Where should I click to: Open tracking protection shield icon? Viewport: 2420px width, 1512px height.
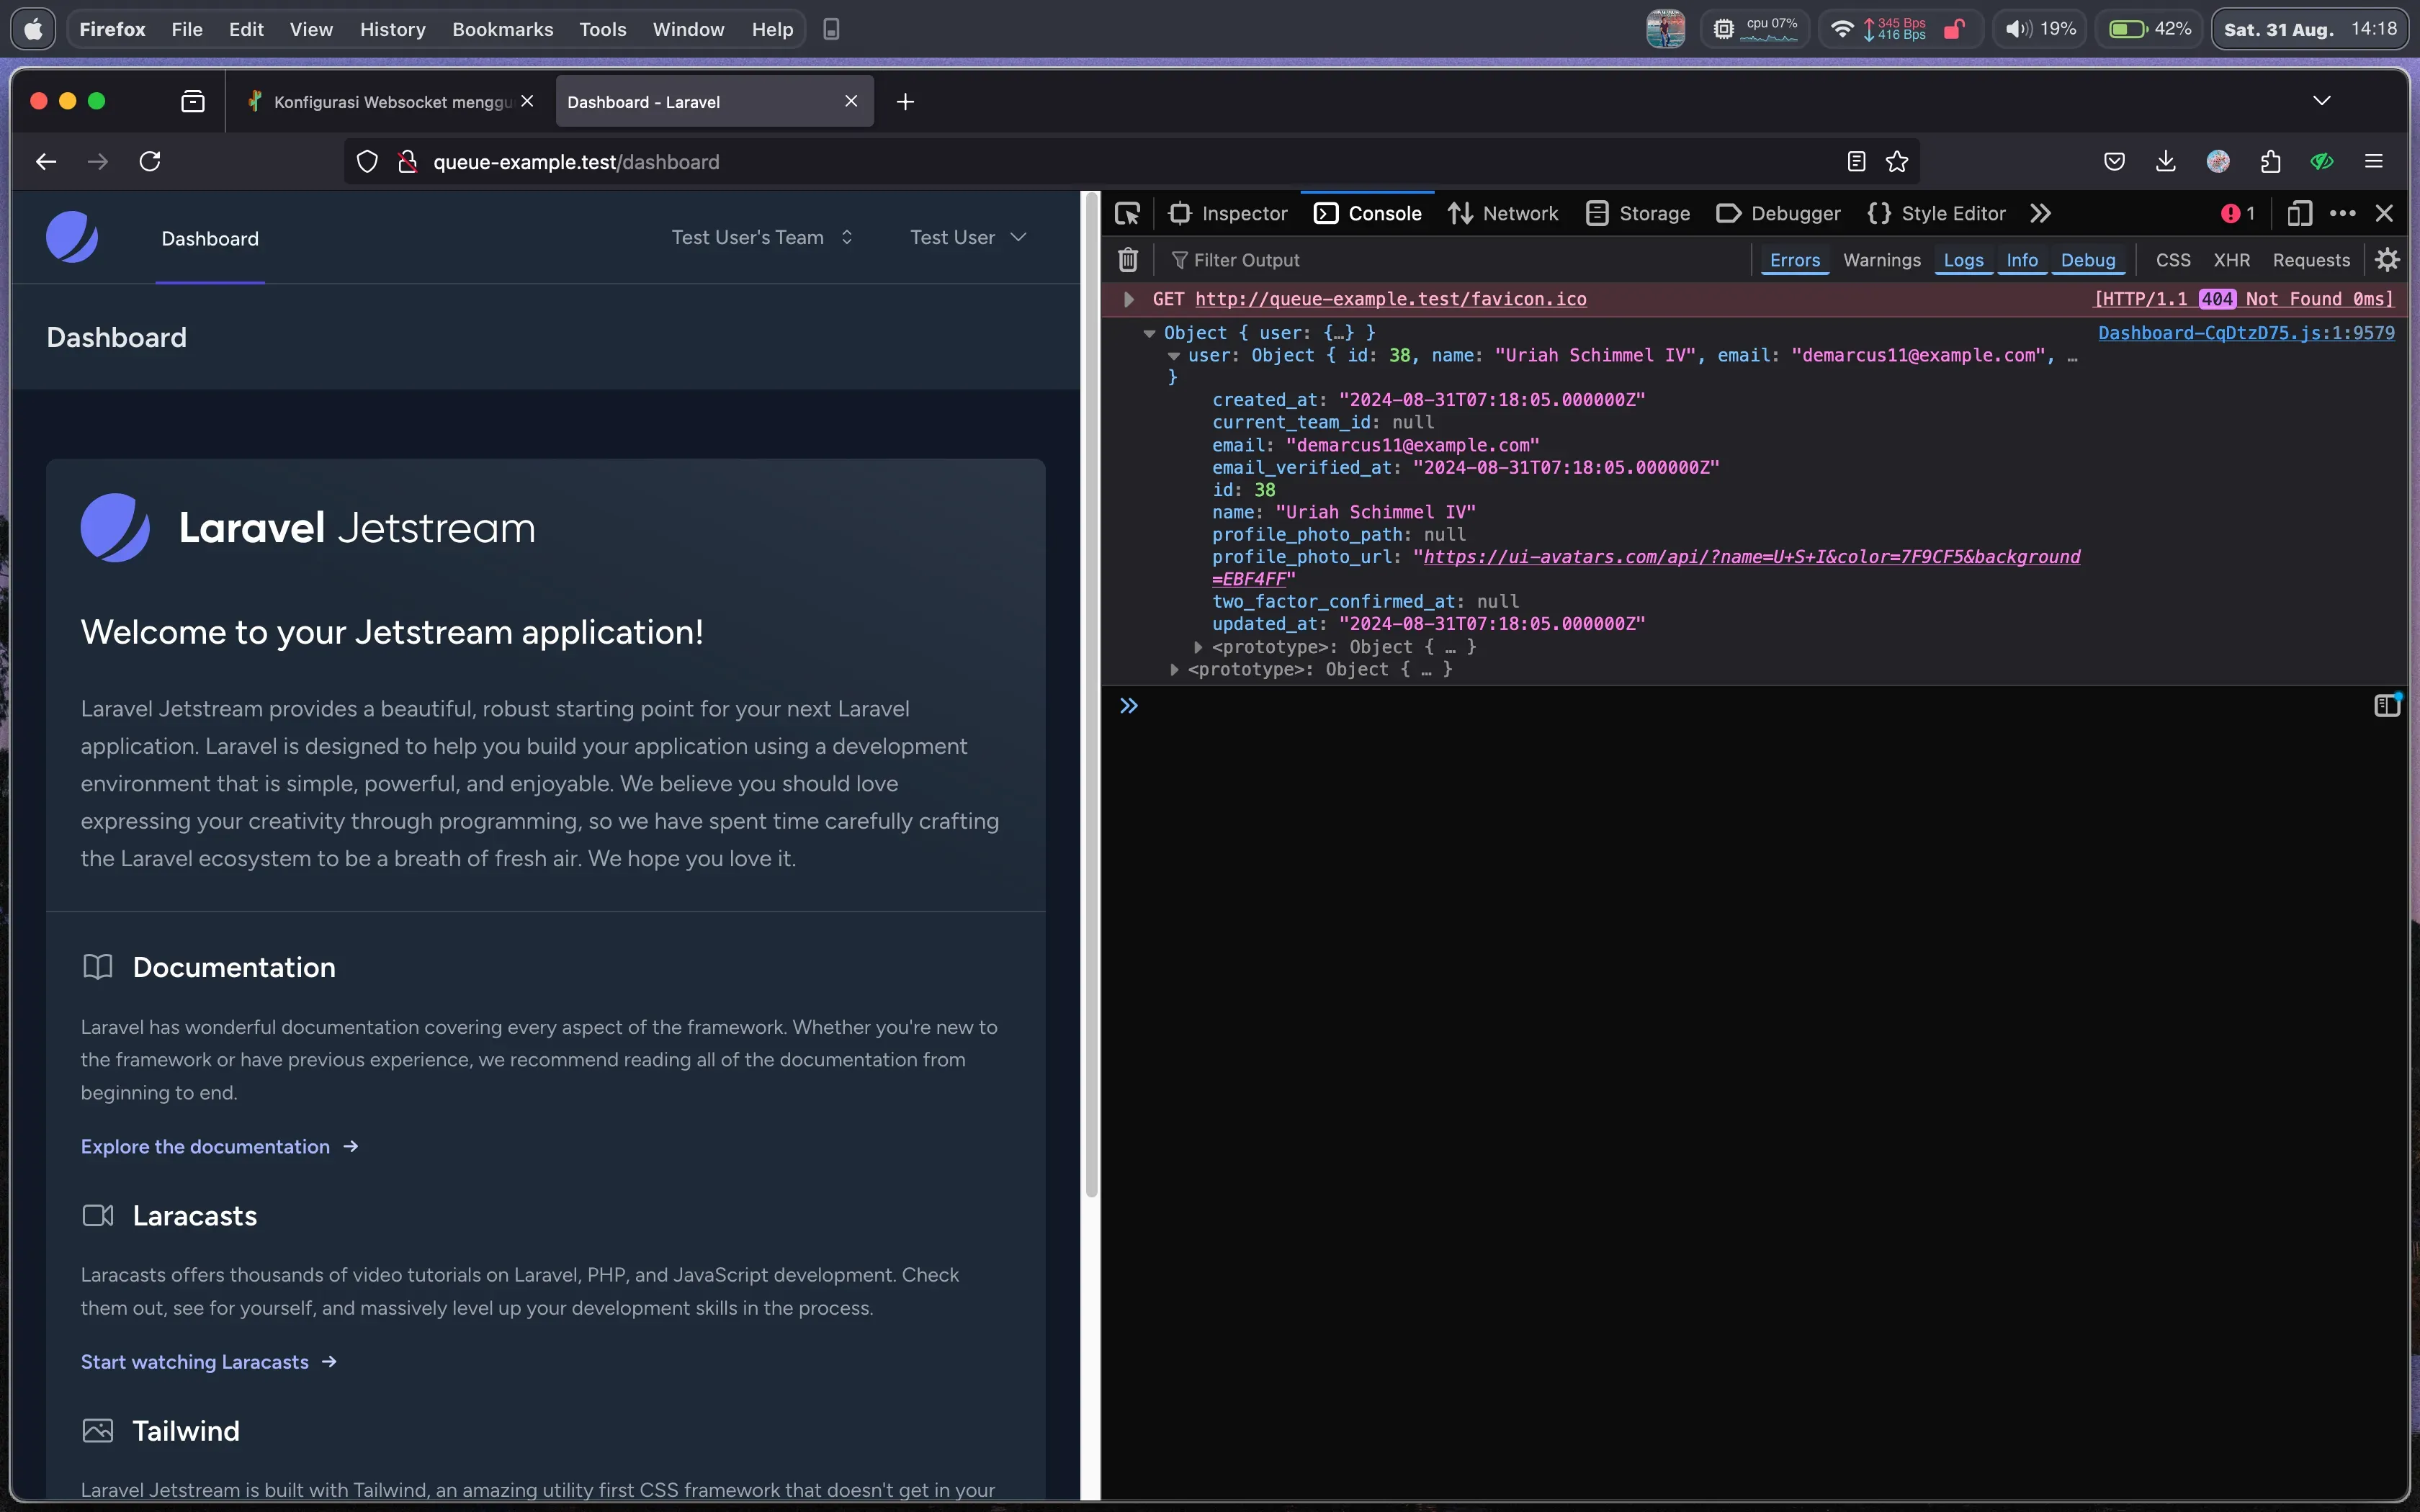tap(367, 161)
